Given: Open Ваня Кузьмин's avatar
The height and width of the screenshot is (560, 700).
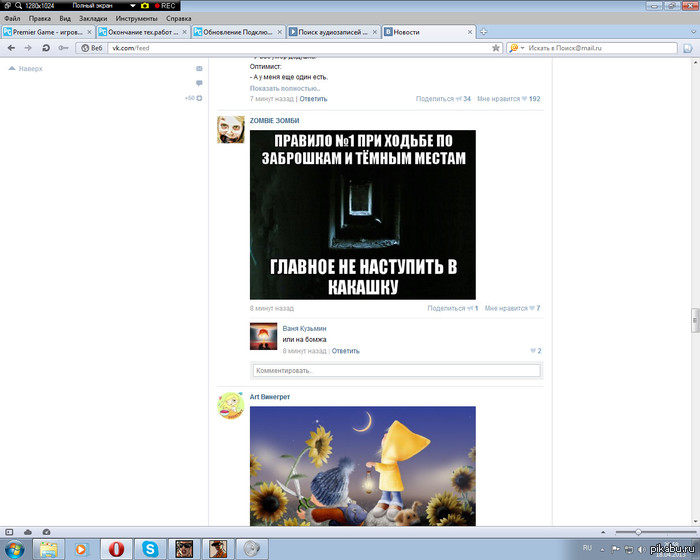Looking at the screenshot, I should 263,336.
